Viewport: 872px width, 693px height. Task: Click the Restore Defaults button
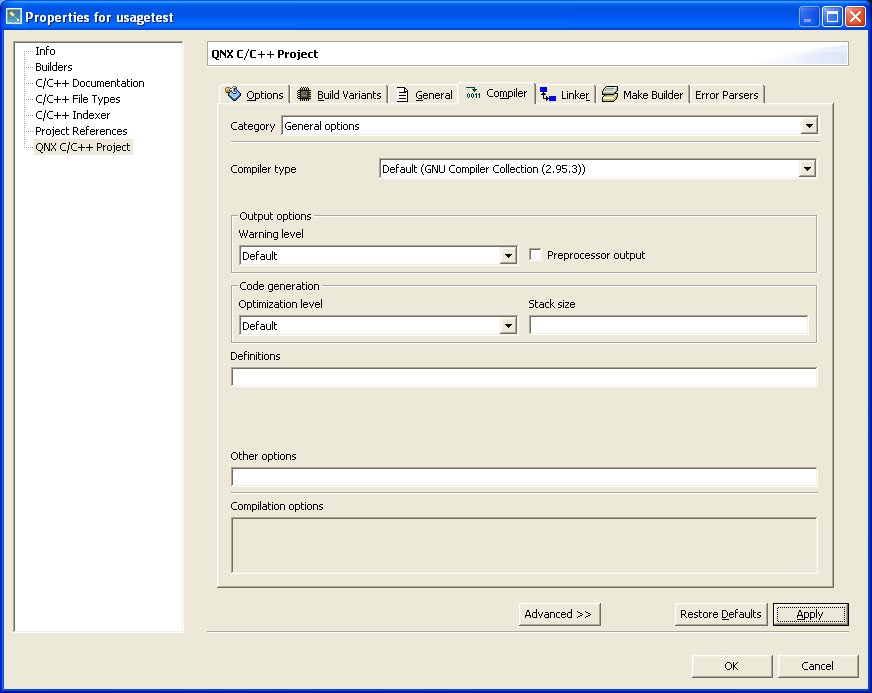point(720,614)
